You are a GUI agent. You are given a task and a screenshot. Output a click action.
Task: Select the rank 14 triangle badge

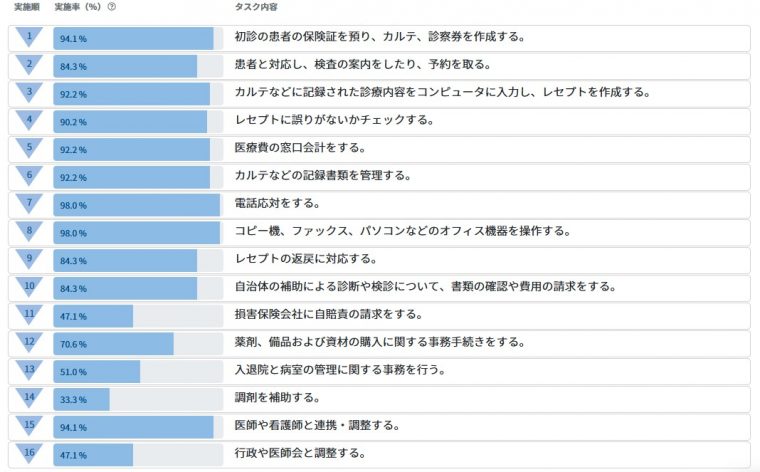[x=30, y=398]
